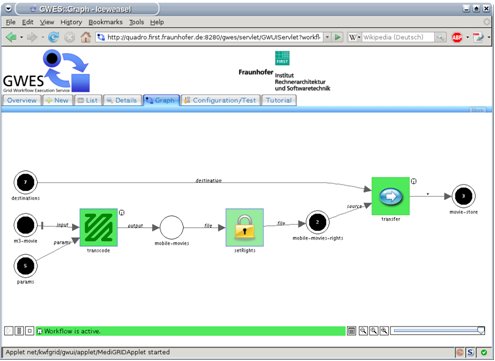Viewport: 495px width, 361px height.
Task: Click the status badge beside transcode
Action: pos(122,212)
